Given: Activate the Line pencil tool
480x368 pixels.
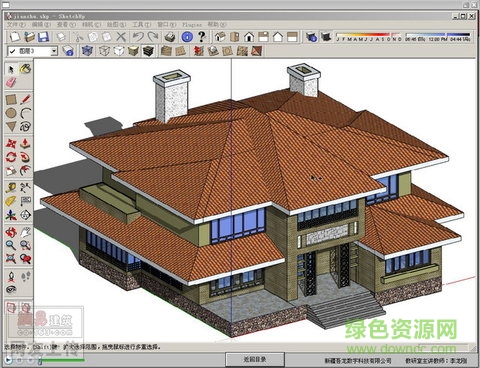Looking at the screenshot, I should (25, 99).
